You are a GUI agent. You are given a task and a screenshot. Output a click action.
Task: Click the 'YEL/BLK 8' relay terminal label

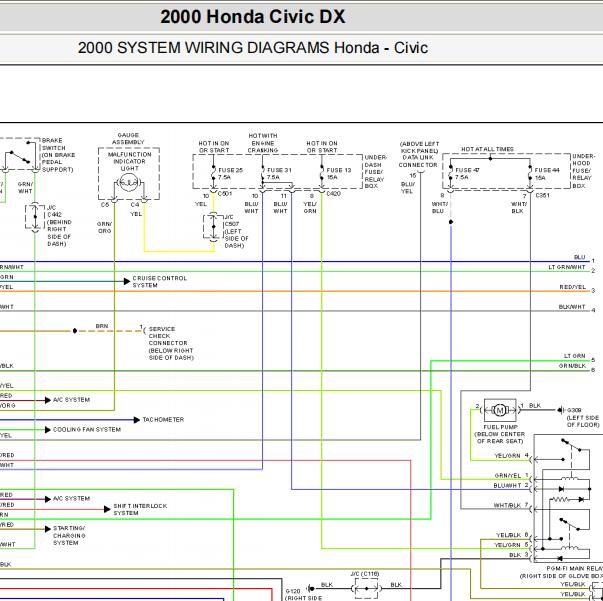(512, 535)
